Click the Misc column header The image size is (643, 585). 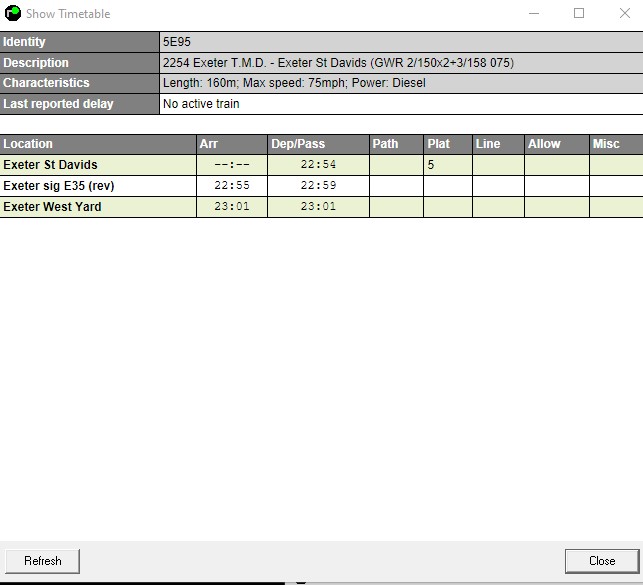click(616, 144)
